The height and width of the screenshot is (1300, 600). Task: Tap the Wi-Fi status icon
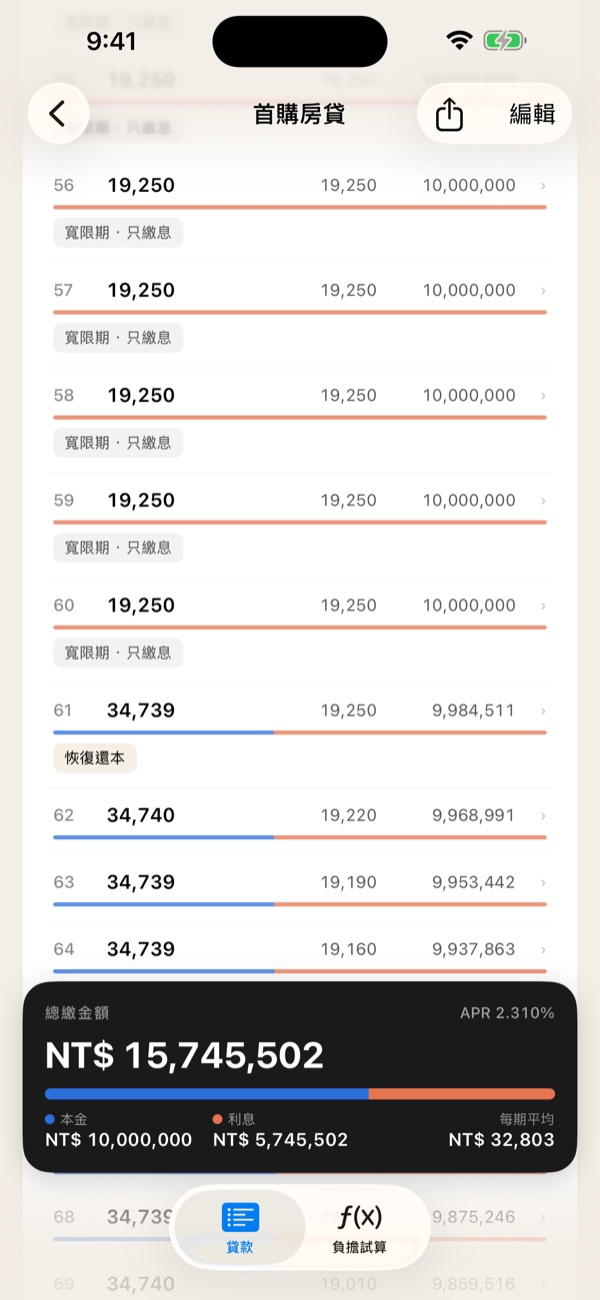point(459,41)
